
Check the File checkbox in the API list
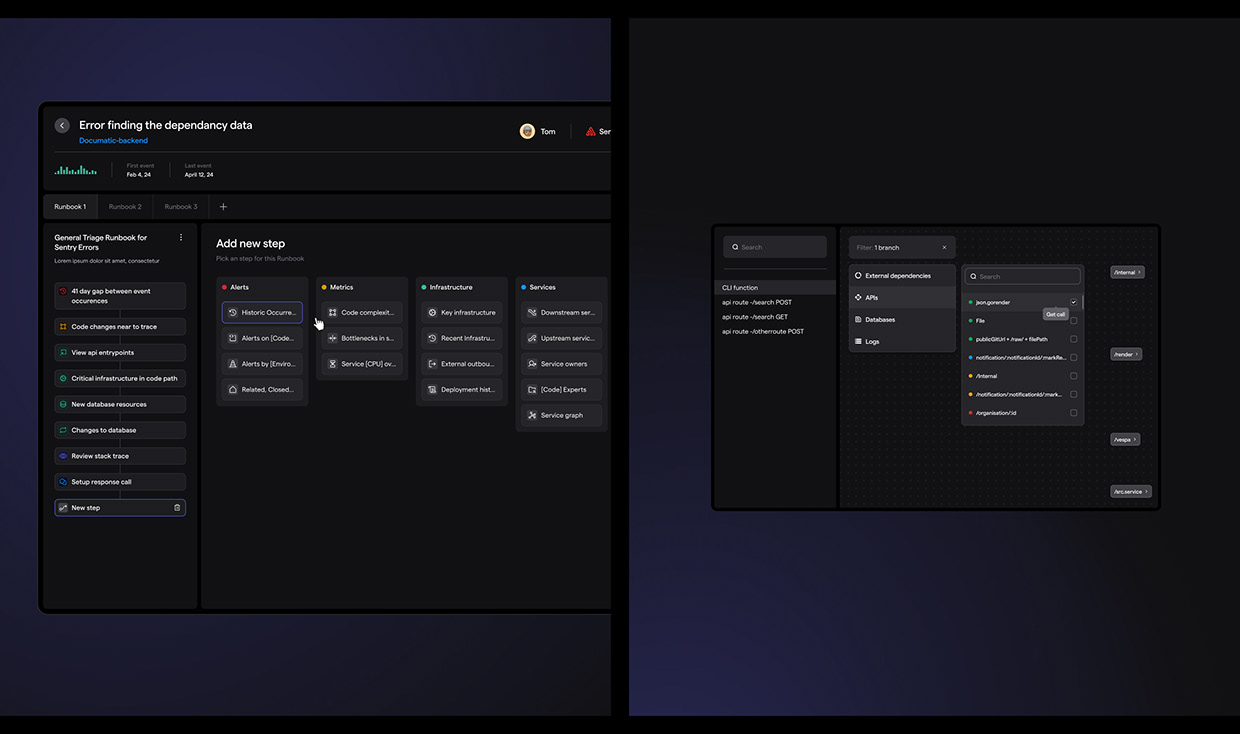[1074, 321]
